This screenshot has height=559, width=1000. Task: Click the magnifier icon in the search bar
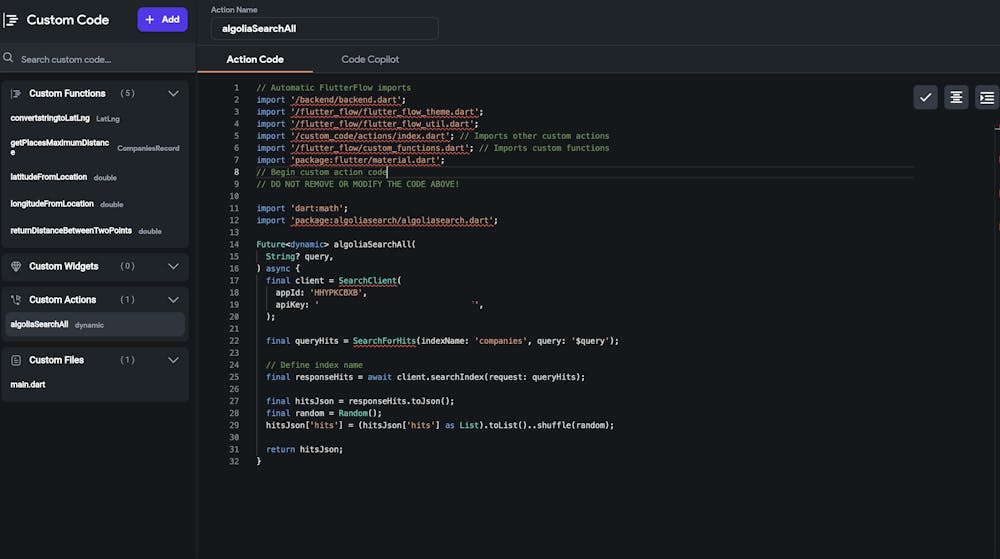tap(9, 59)
